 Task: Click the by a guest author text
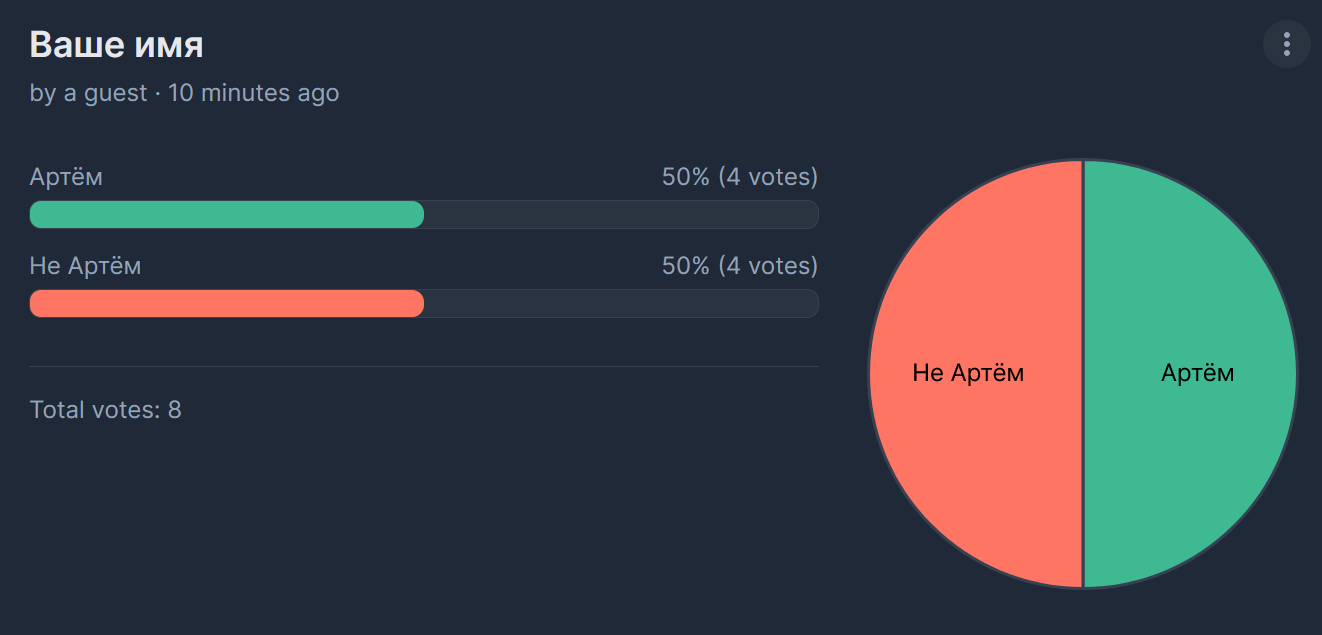point(89,93)
